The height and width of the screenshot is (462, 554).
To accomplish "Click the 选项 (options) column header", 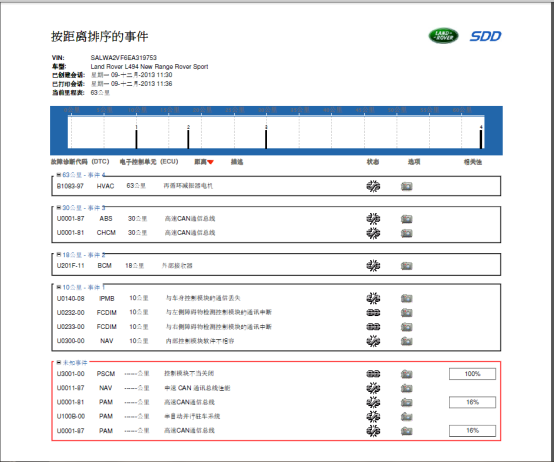I will (414, 162).
